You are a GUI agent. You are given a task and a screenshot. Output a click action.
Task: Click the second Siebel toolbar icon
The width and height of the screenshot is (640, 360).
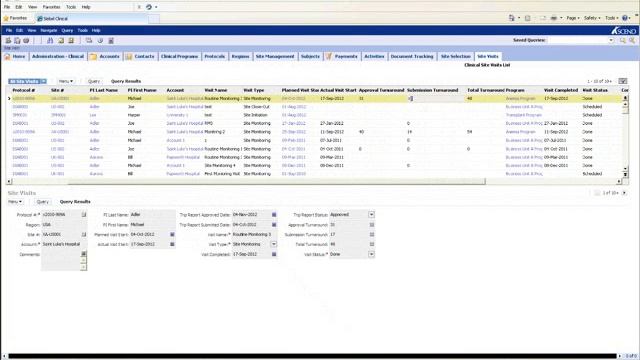click(17, 40)
